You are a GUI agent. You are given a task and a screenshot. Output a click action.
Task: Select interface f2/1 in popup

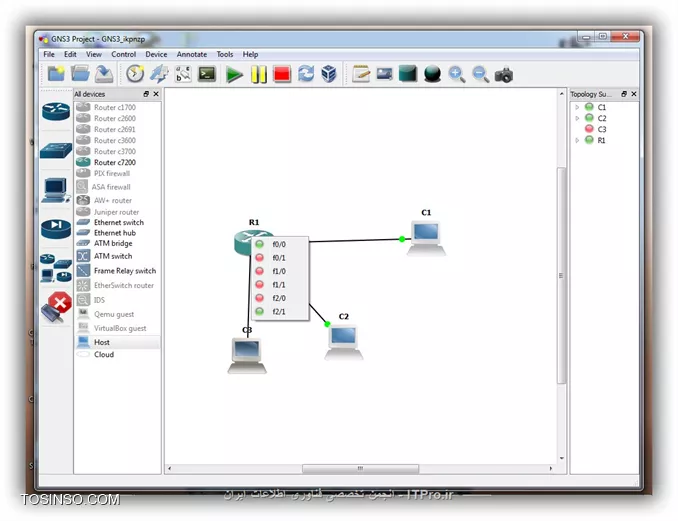pyautogui.click(x=280, y=311)
